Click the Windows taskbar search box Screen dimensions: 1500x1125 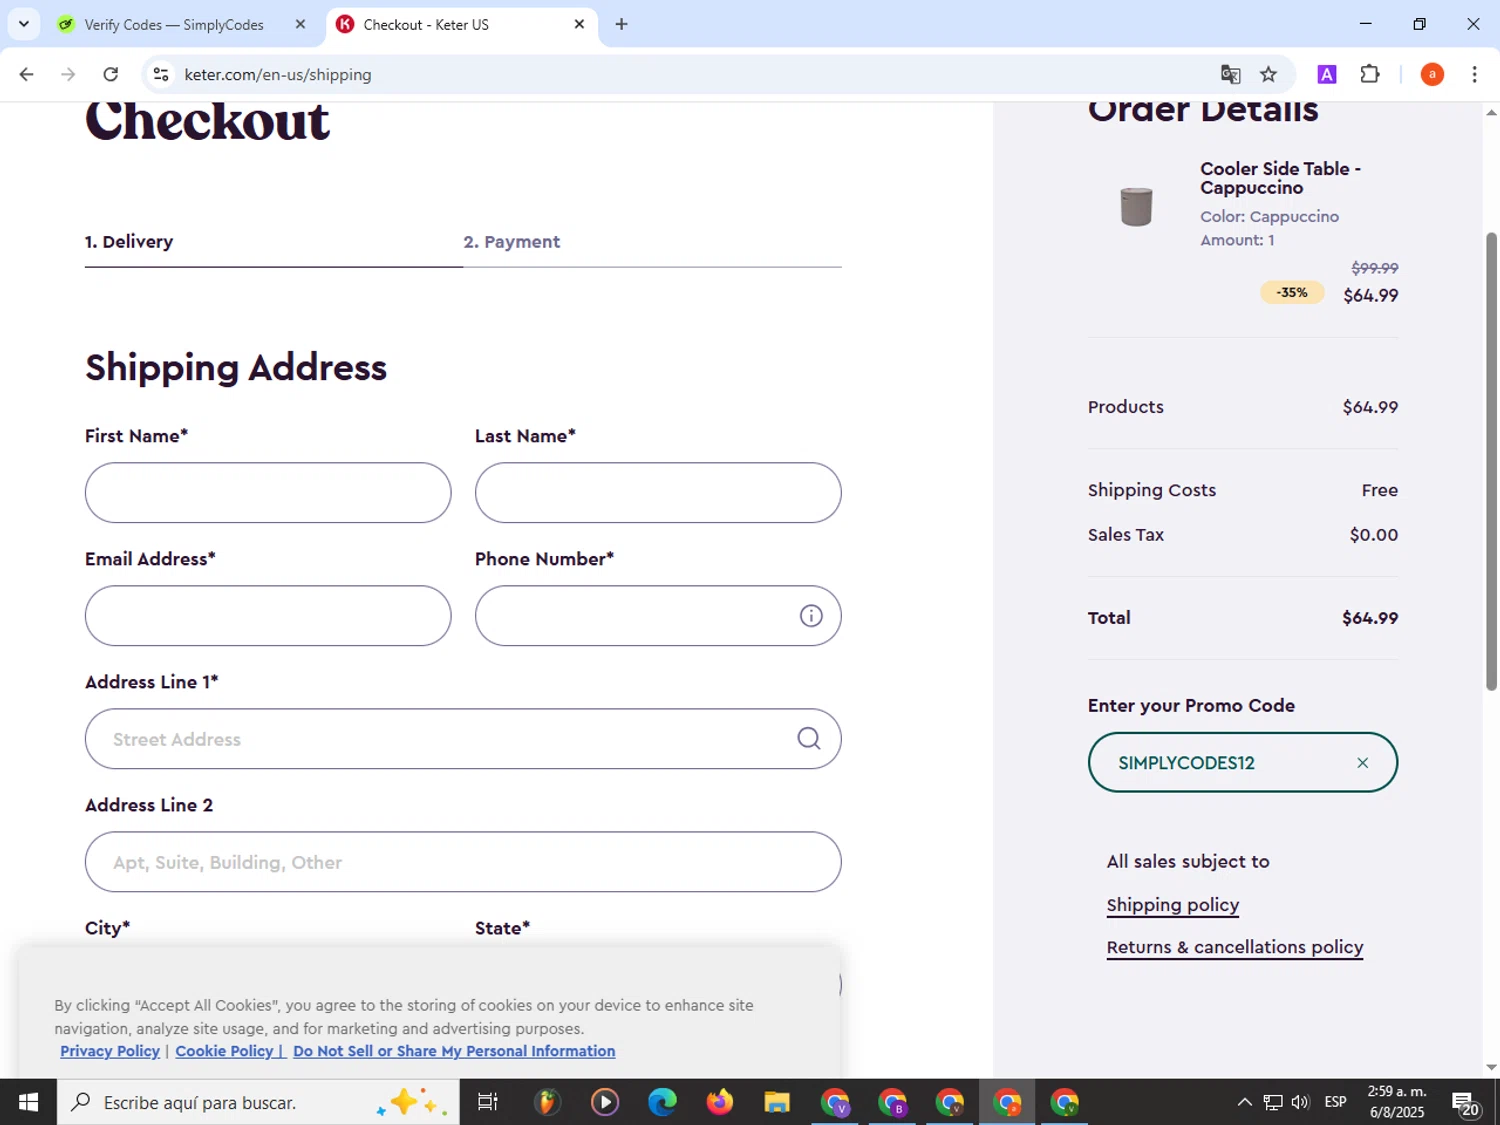click(x=258, y=1102)
